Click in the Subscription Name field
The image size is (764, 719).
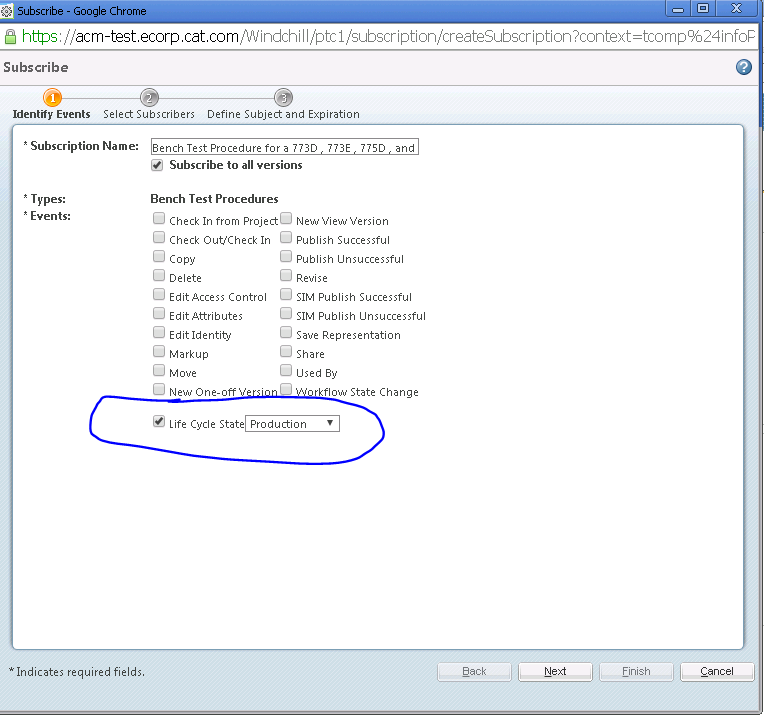(284, 147)
